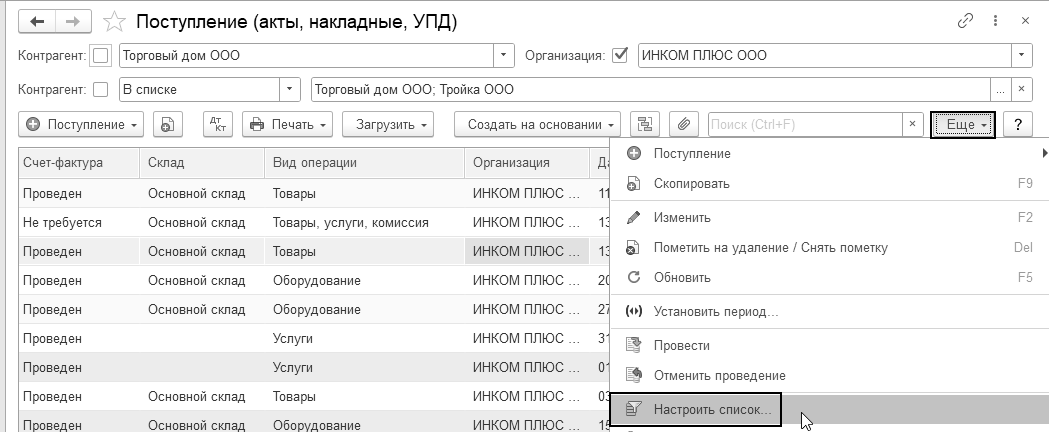This screenshot has height=432, width=1049.
Task: Select Настроить список in the menu
Action: coord(713,410)
